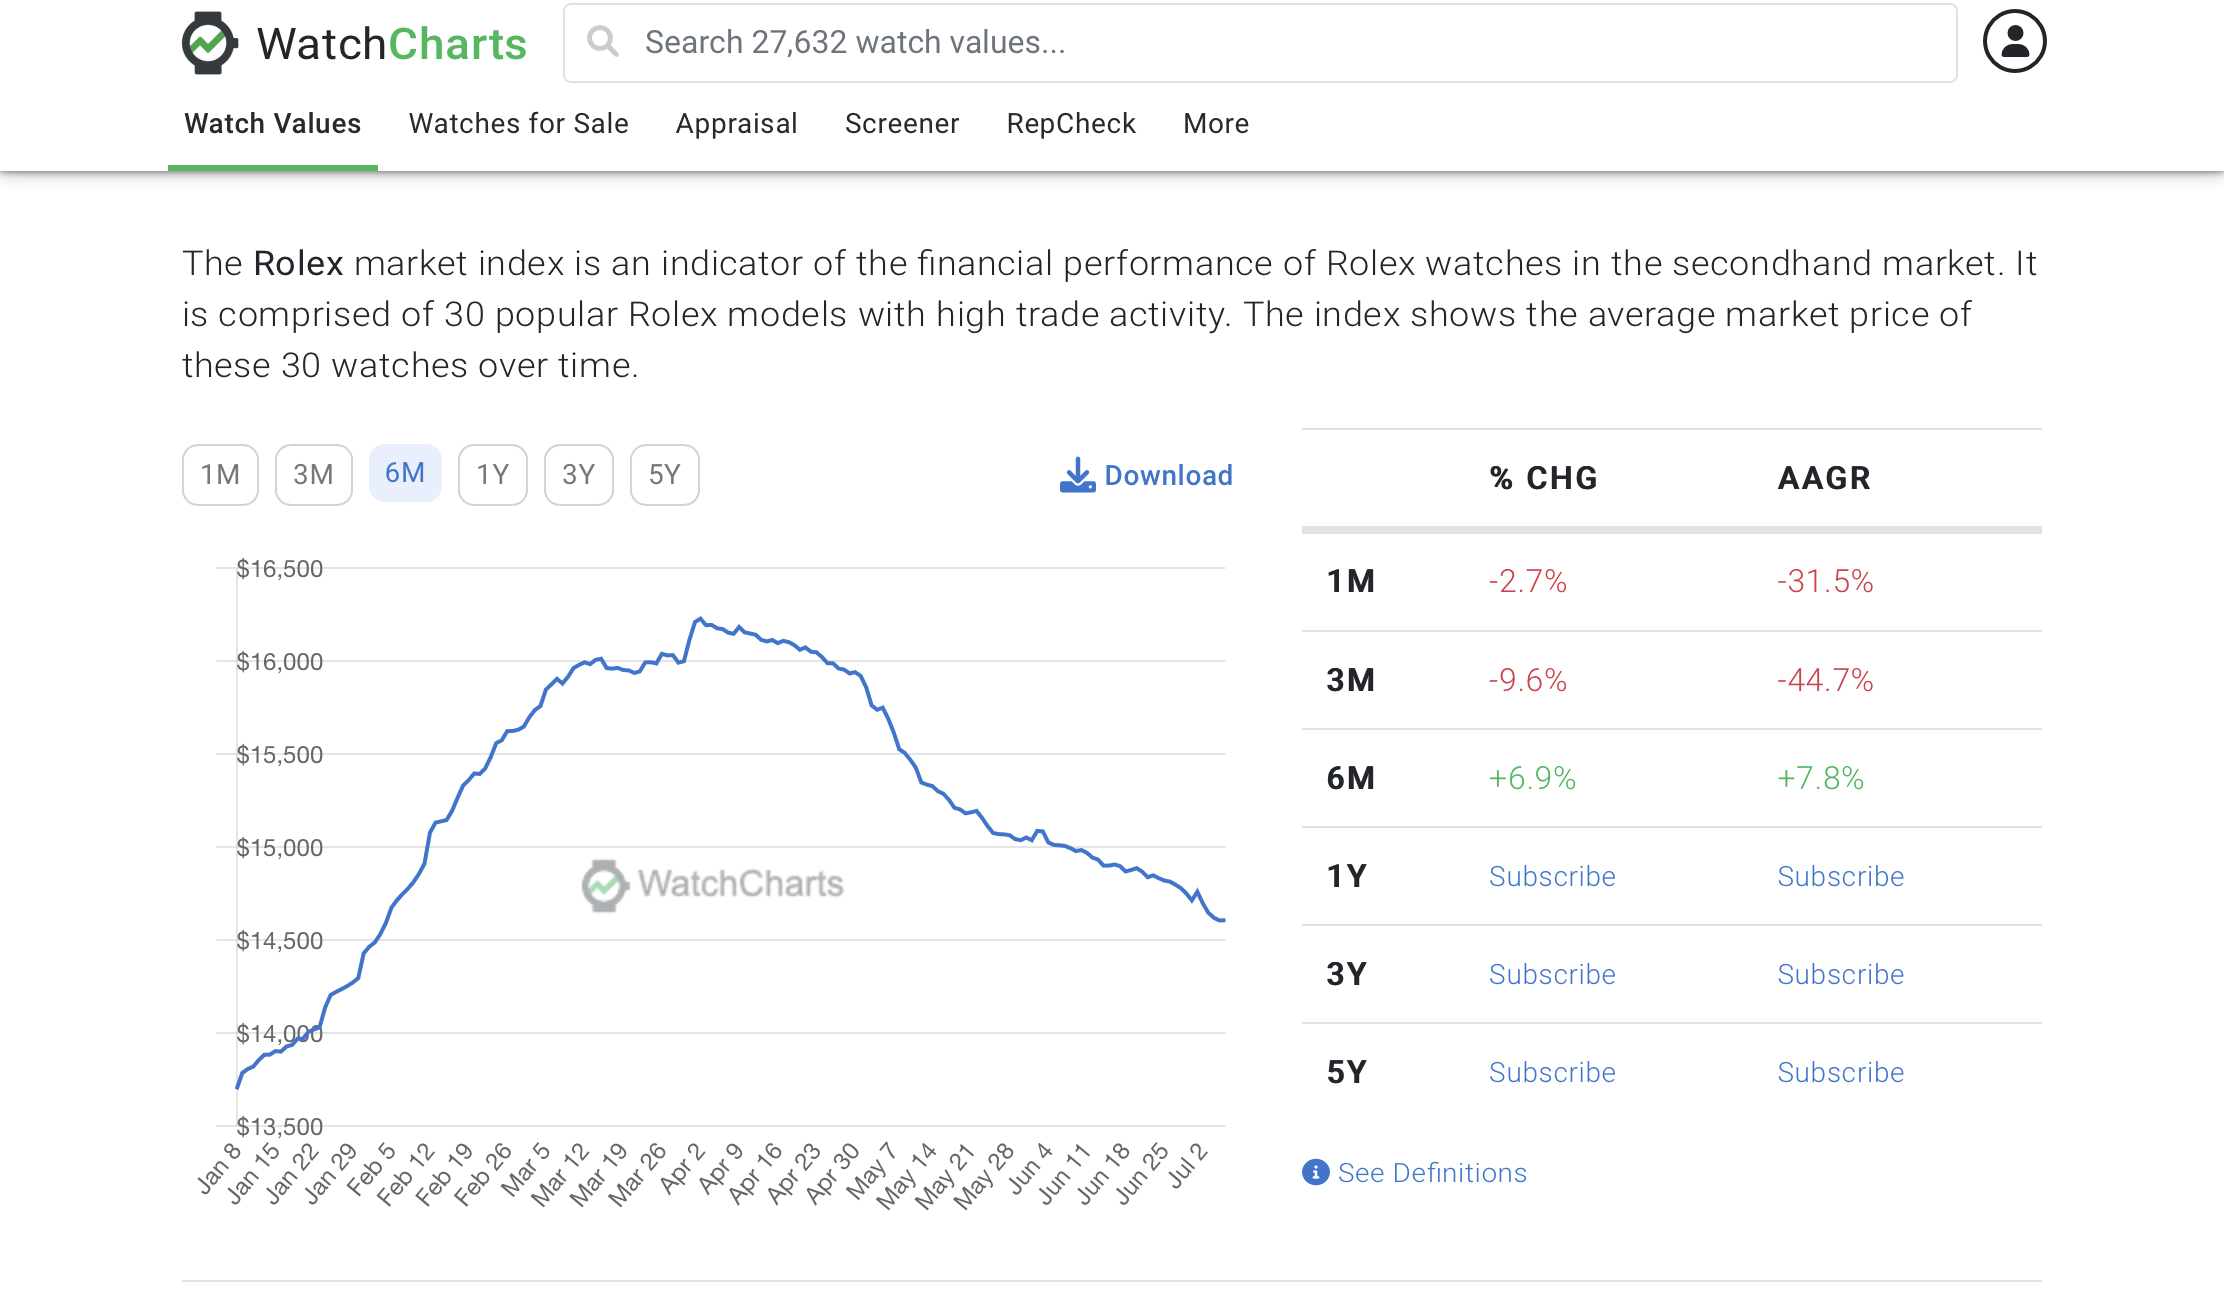2224x1295 pixels.
Task: Click the Download tray icon
Action: coord(1077,476)
